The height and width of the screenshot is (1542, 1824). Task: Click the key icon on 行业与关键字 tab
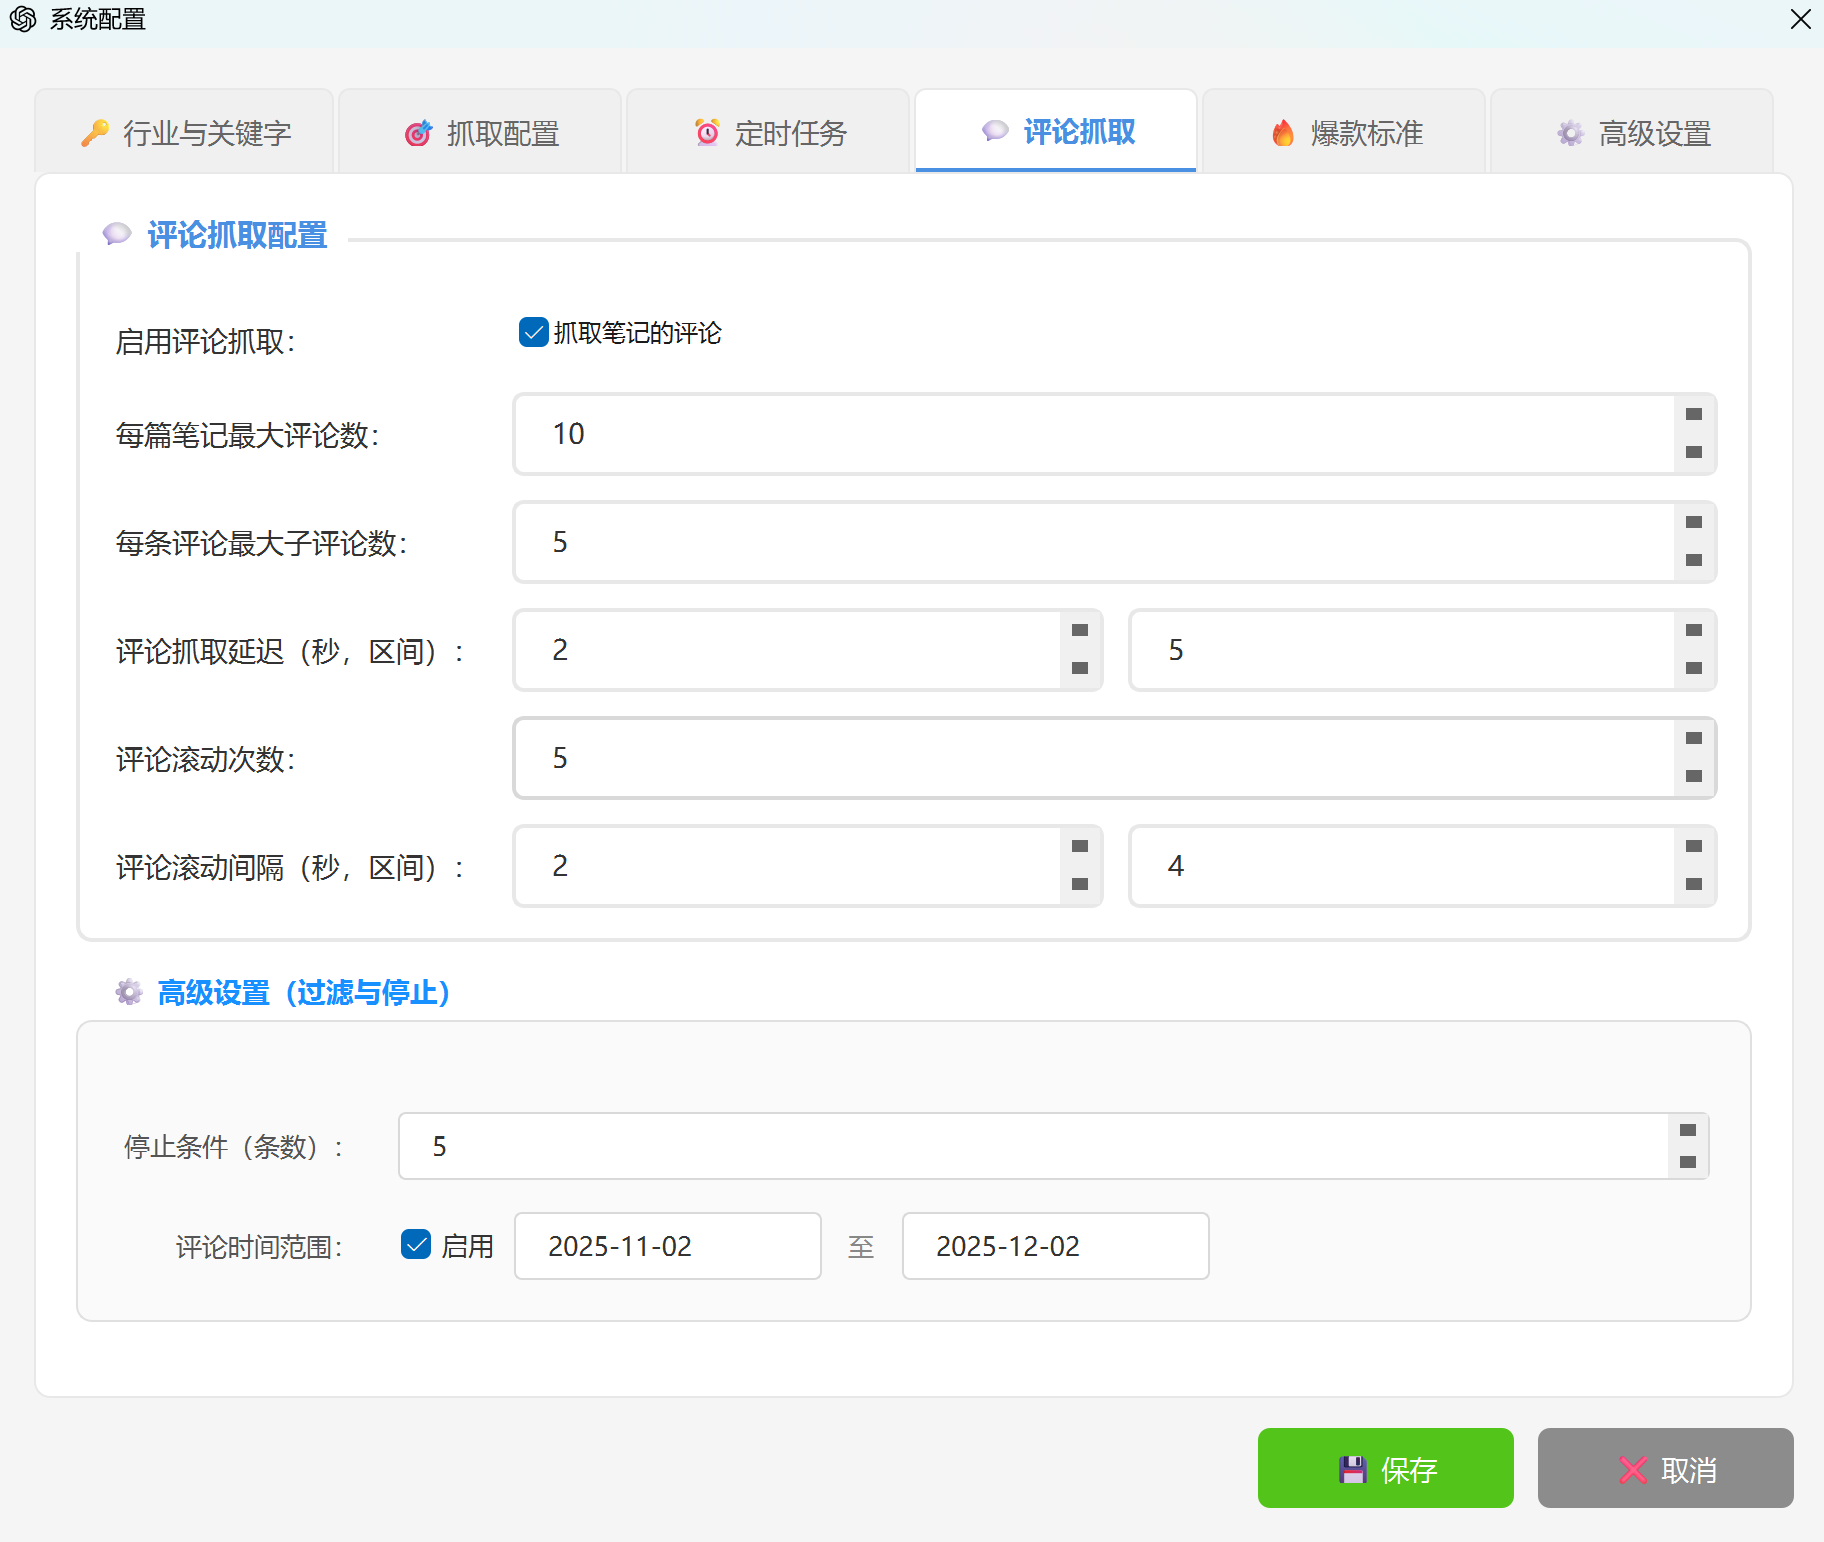95,133
